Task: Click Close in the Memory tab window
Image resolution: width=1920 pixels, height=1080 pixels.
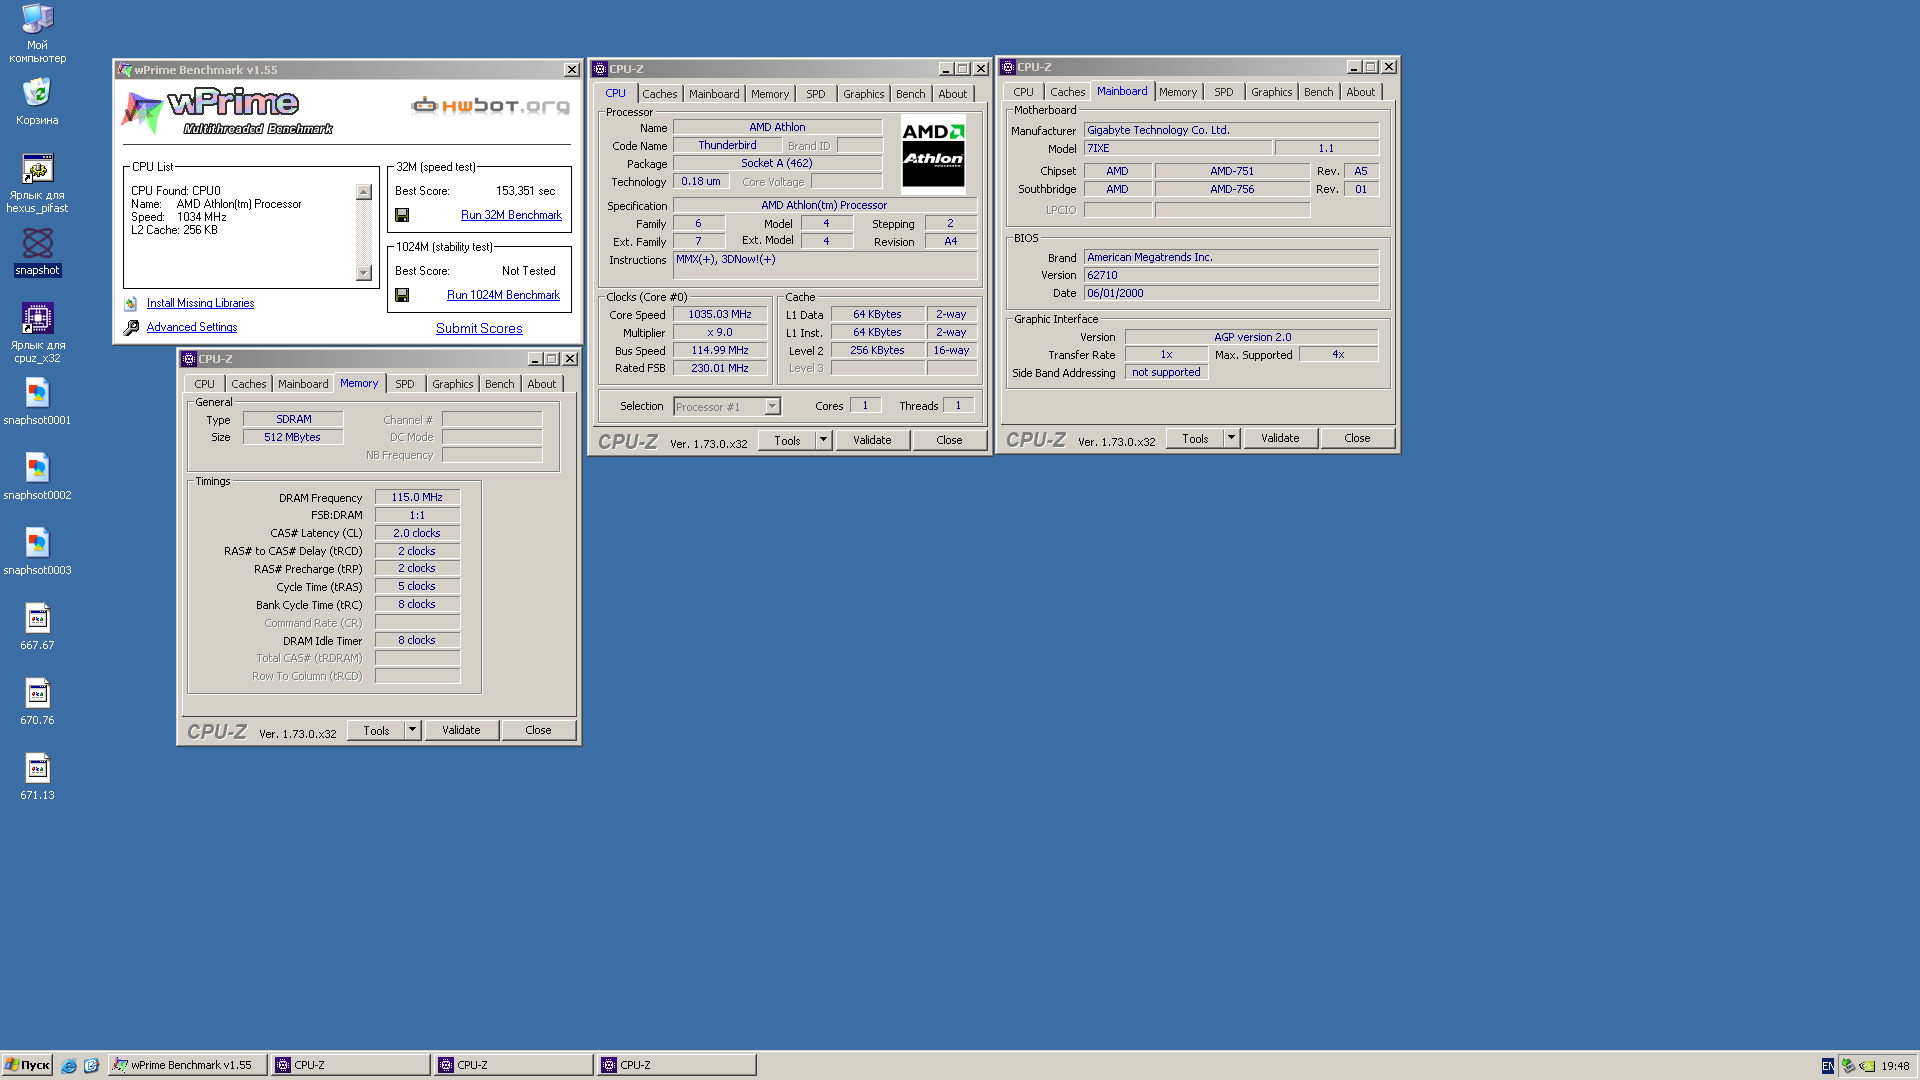Action: 538,730
